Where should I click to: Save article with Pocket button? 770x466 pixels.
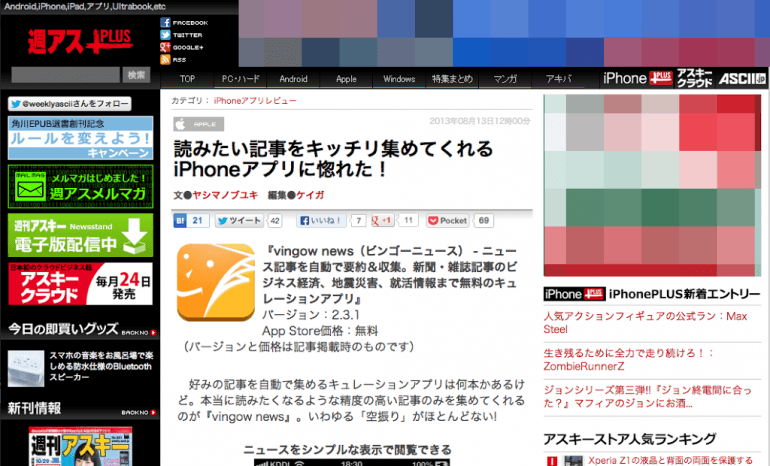(x=447, y=220)
